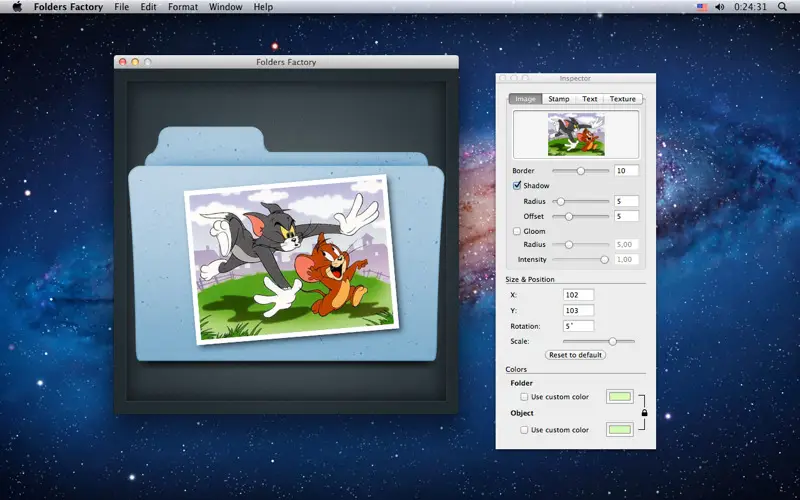800x500 pixels.
Task: Click the X position field showing 102
Action: coord(579,294)
